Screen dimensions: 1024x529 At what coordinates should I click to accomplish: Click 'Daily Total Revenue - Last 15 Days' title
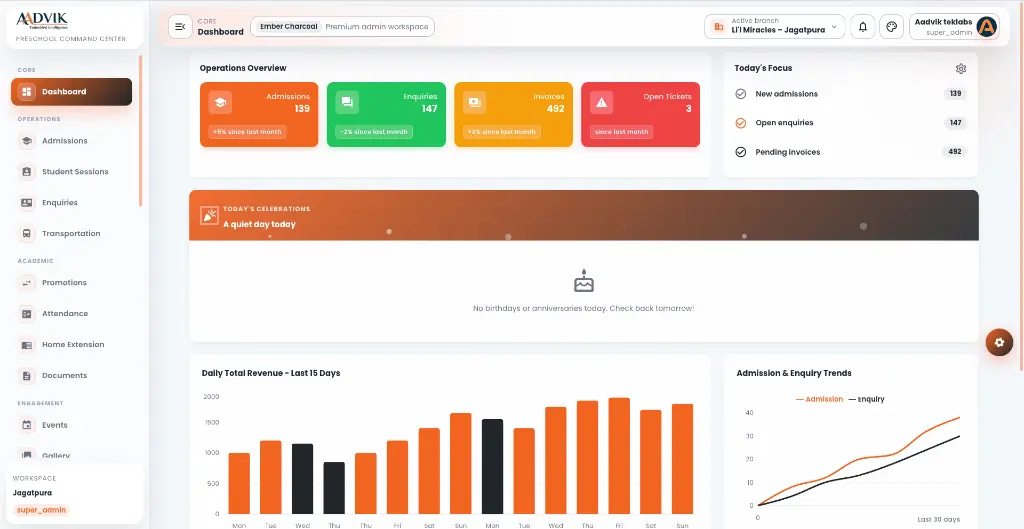[x=271, y=374]
